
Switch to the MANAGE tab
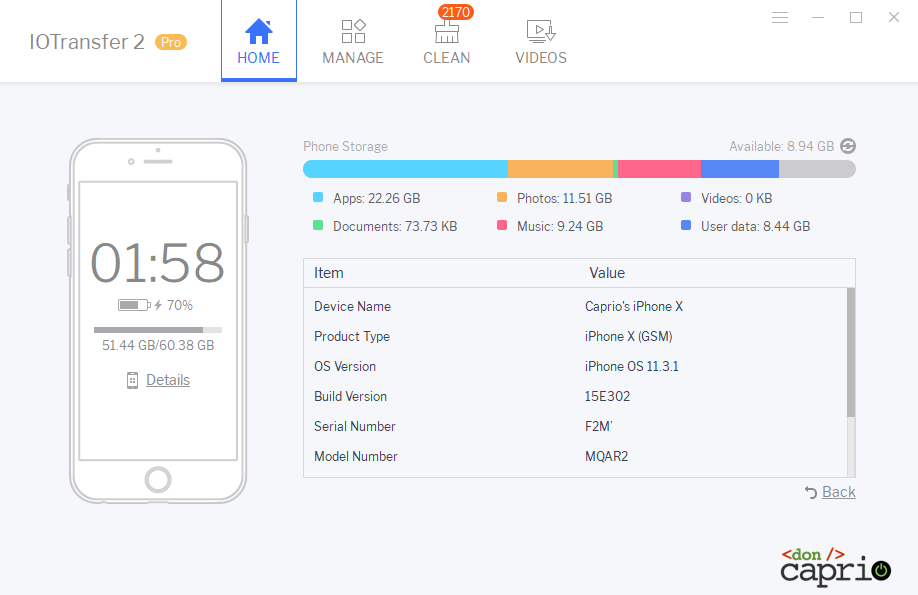pyautogui.click(x=353, y=41)
